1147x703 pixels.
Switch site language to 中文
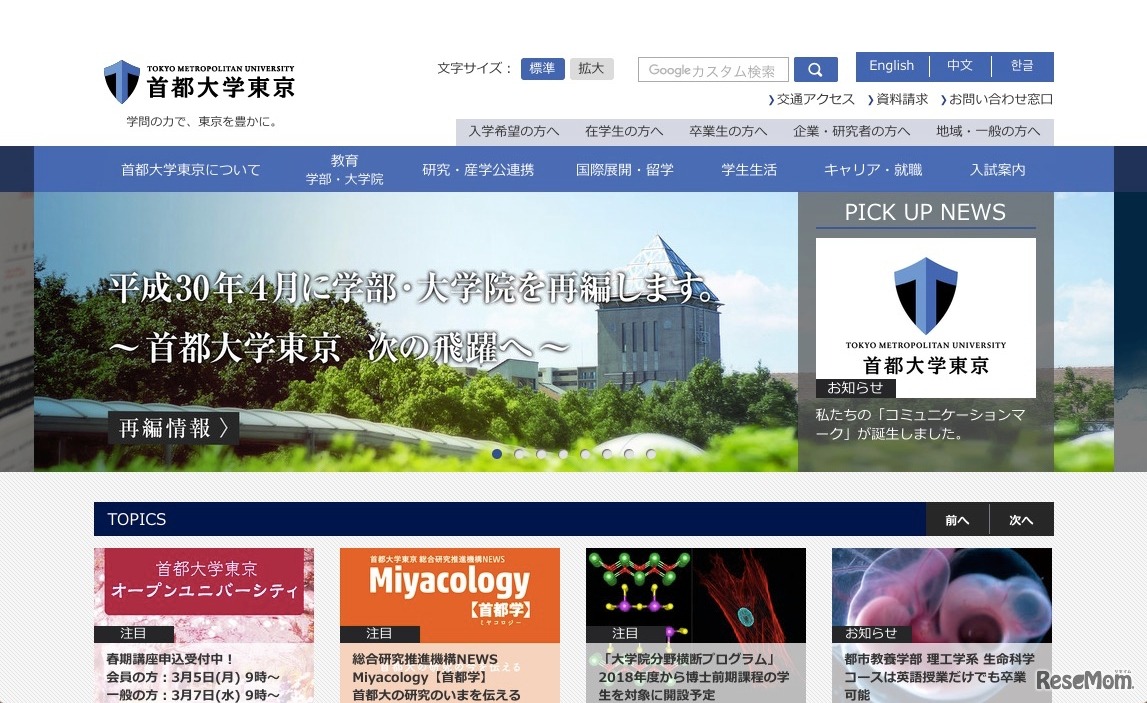tap(960, 66)
